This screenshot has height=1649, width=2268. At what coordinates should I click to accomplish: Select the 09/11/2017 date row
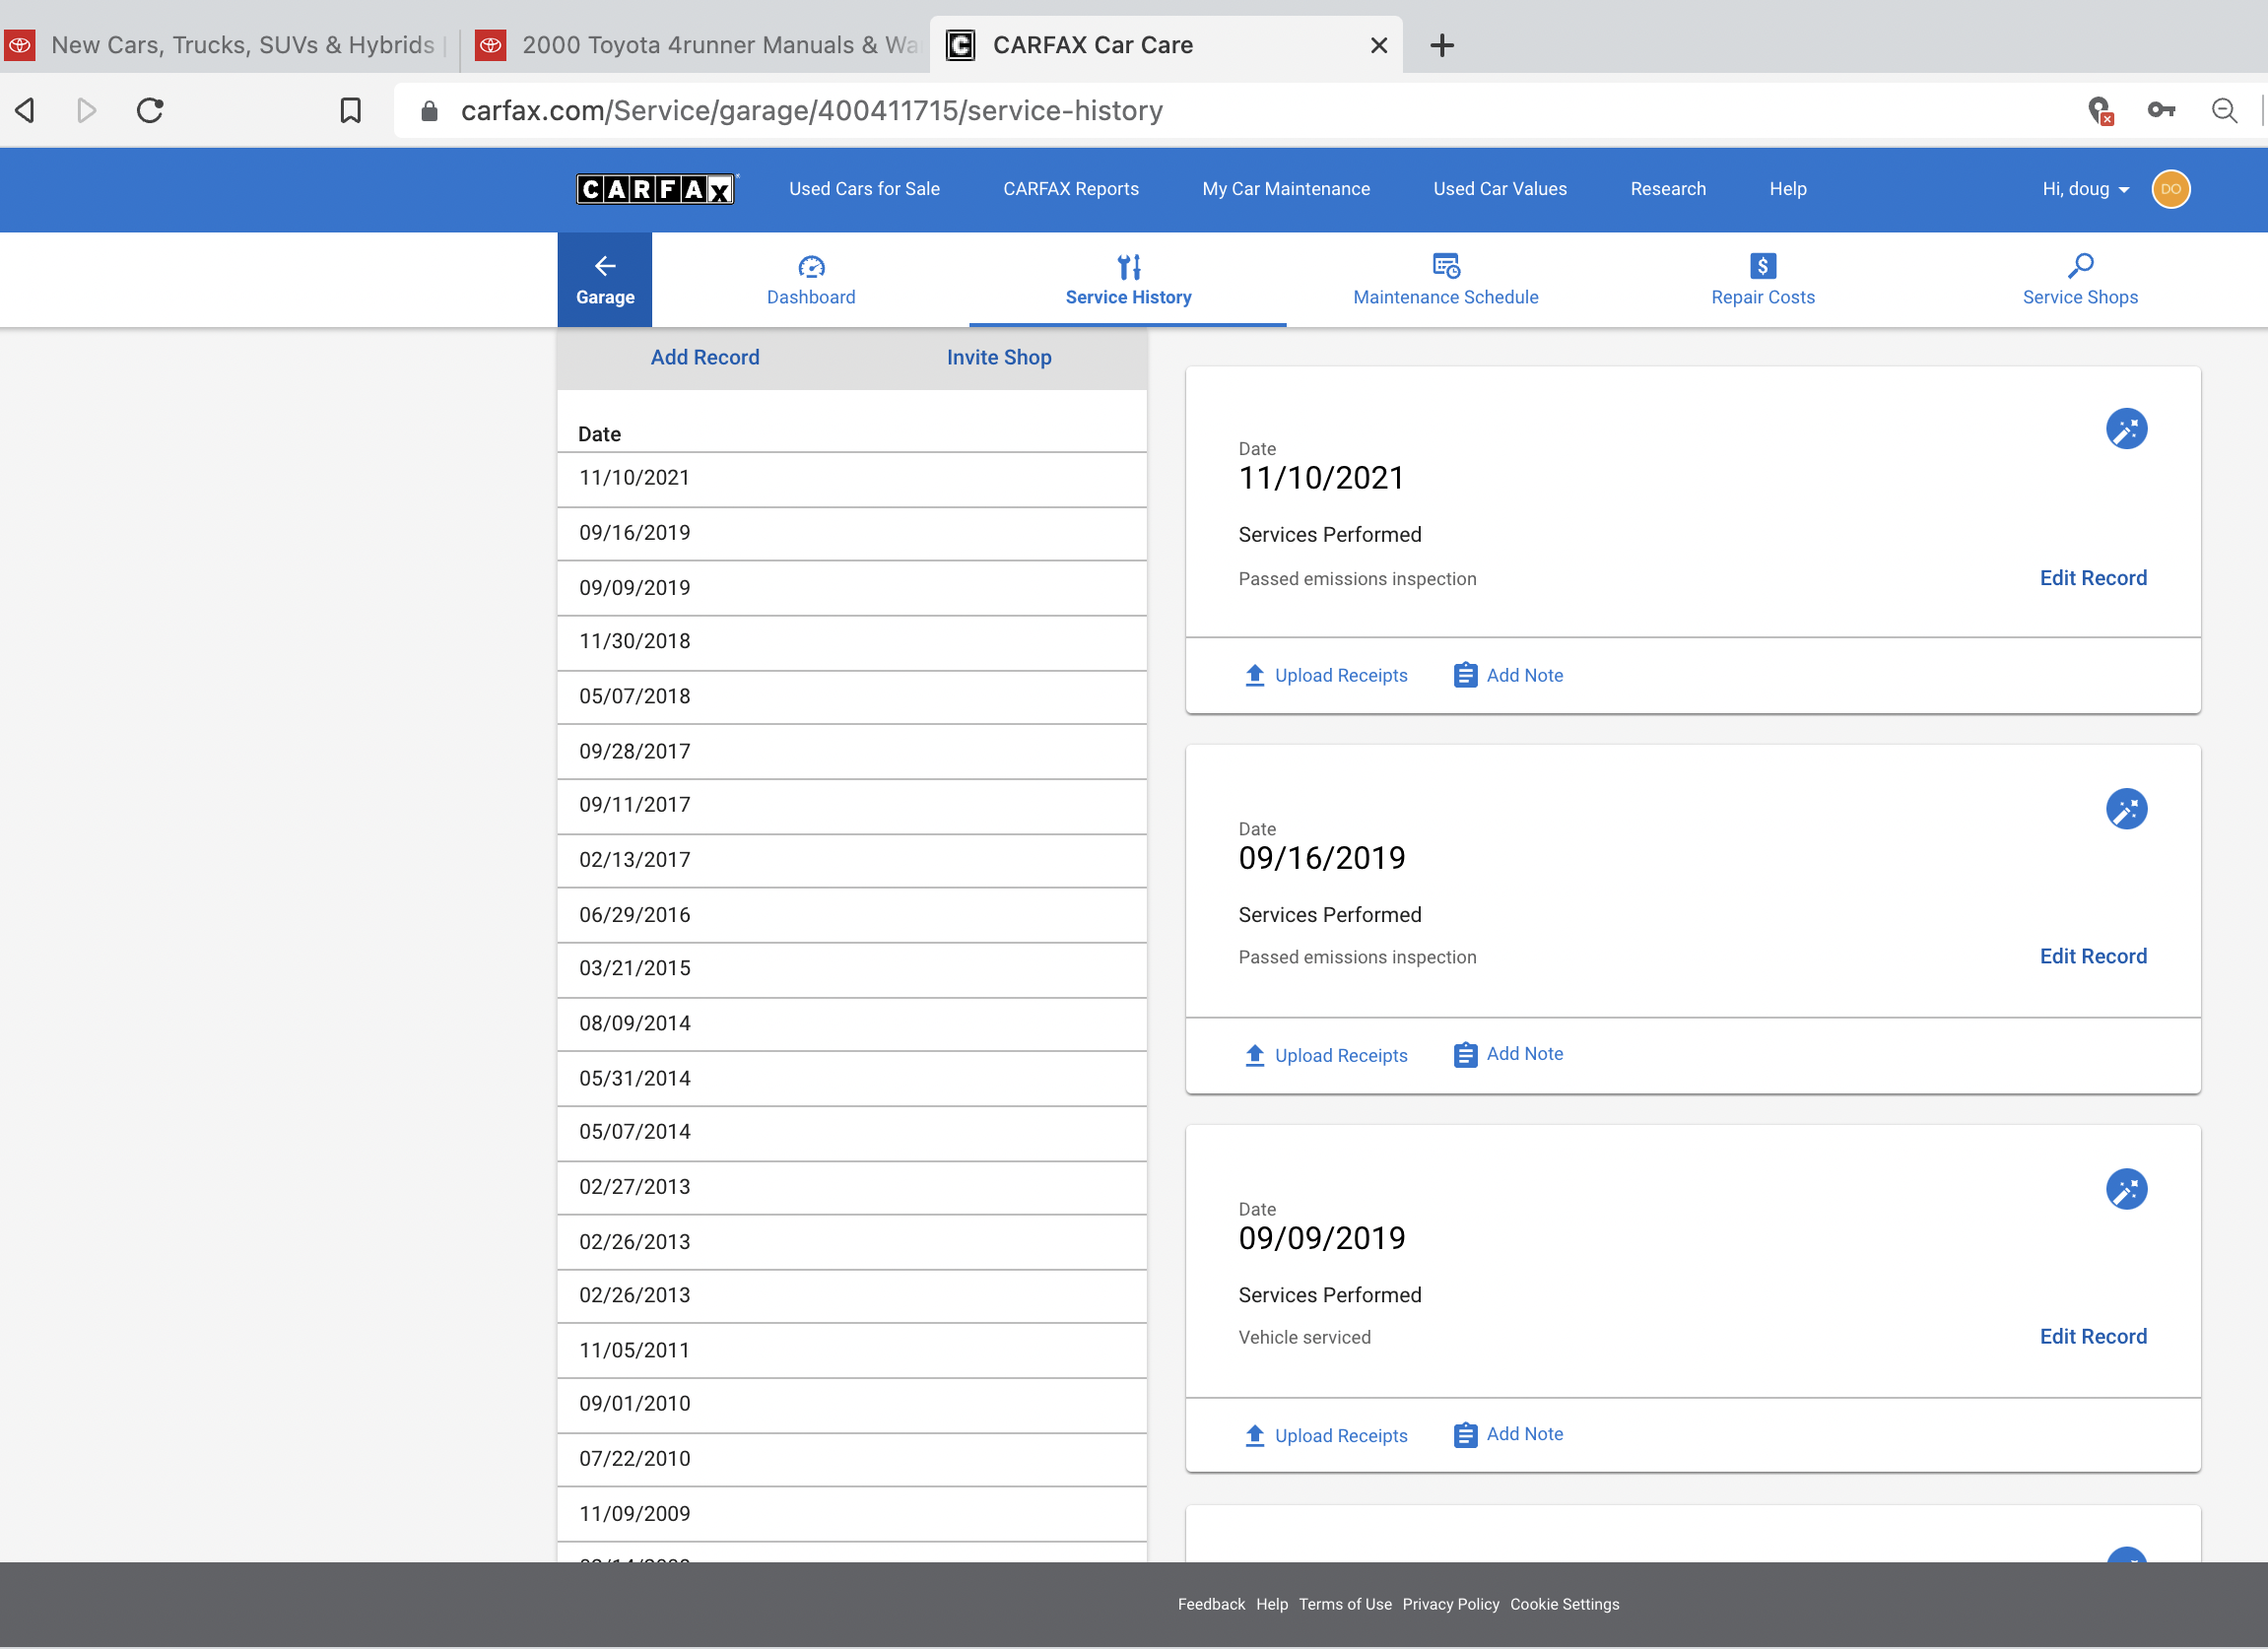point(852,806)
